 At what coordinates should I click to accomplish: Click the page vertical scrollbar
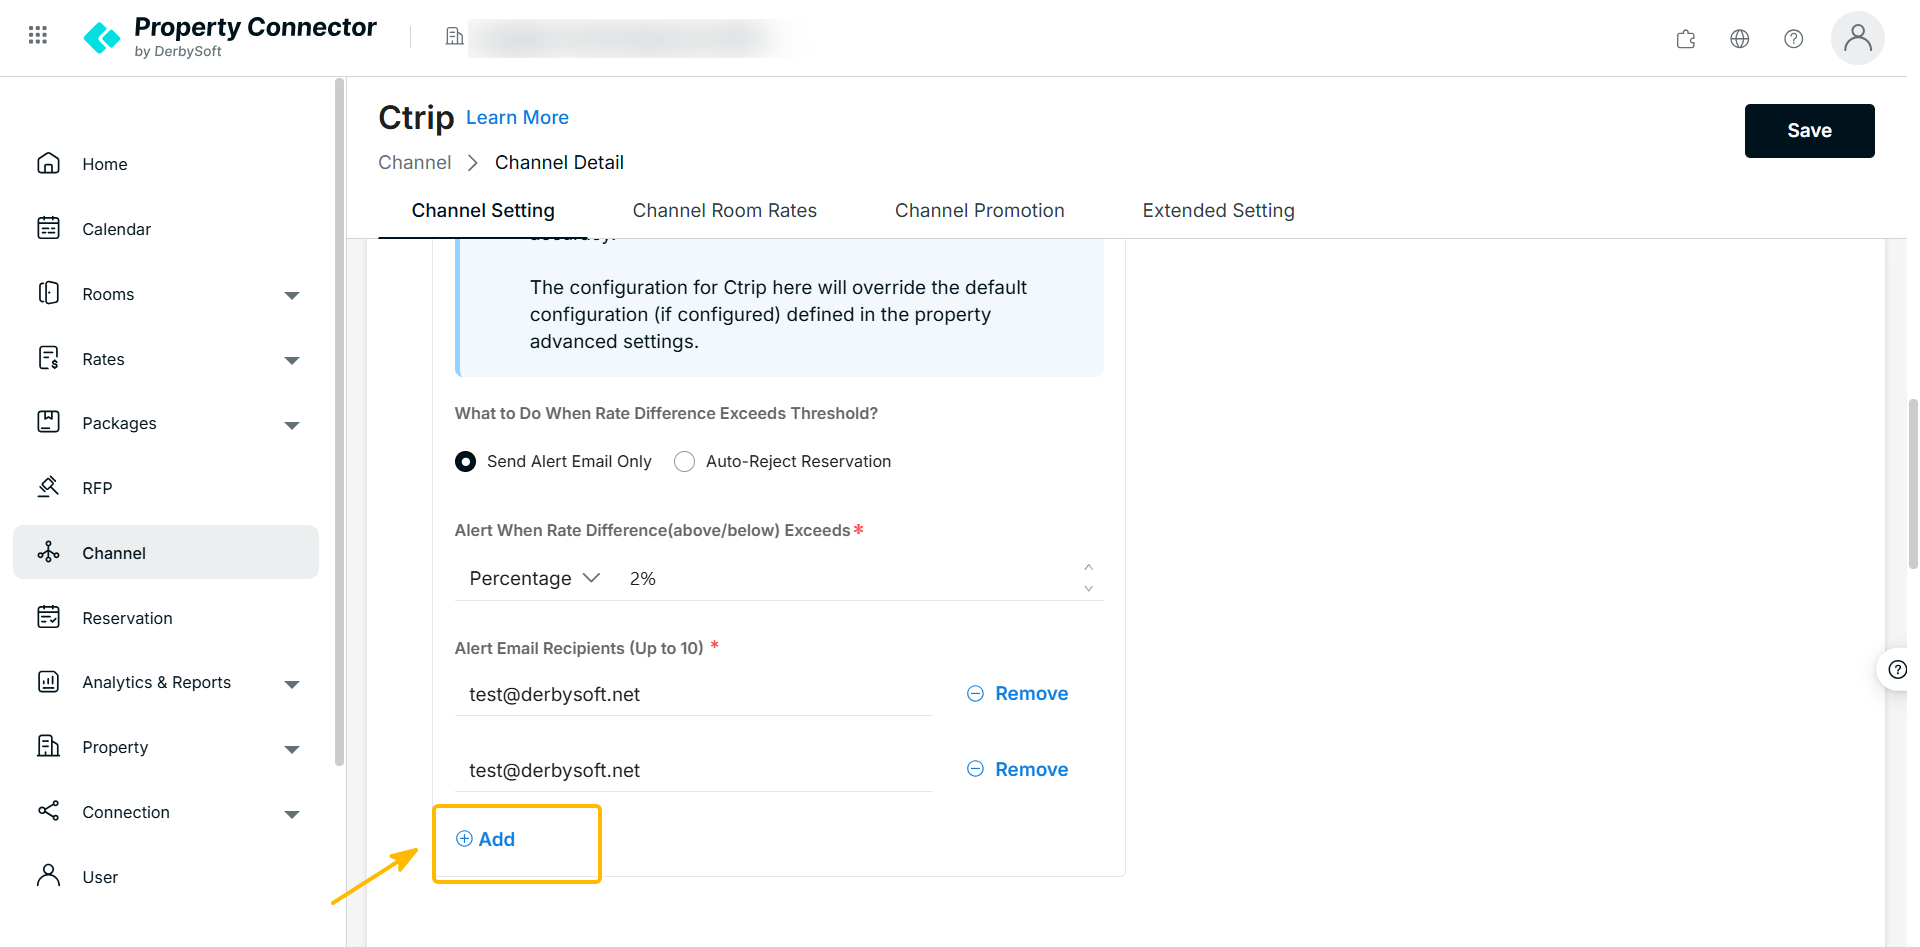[1913, 484]
